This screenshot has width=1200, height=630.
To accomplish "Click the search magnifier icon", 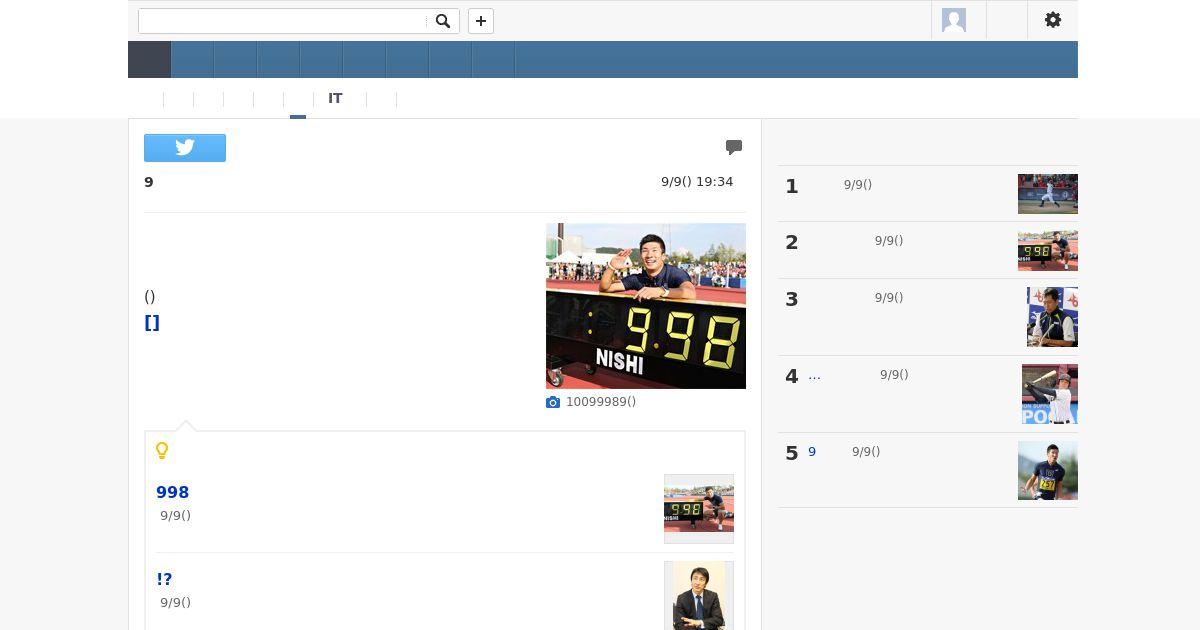I will (x=443, y=21).
